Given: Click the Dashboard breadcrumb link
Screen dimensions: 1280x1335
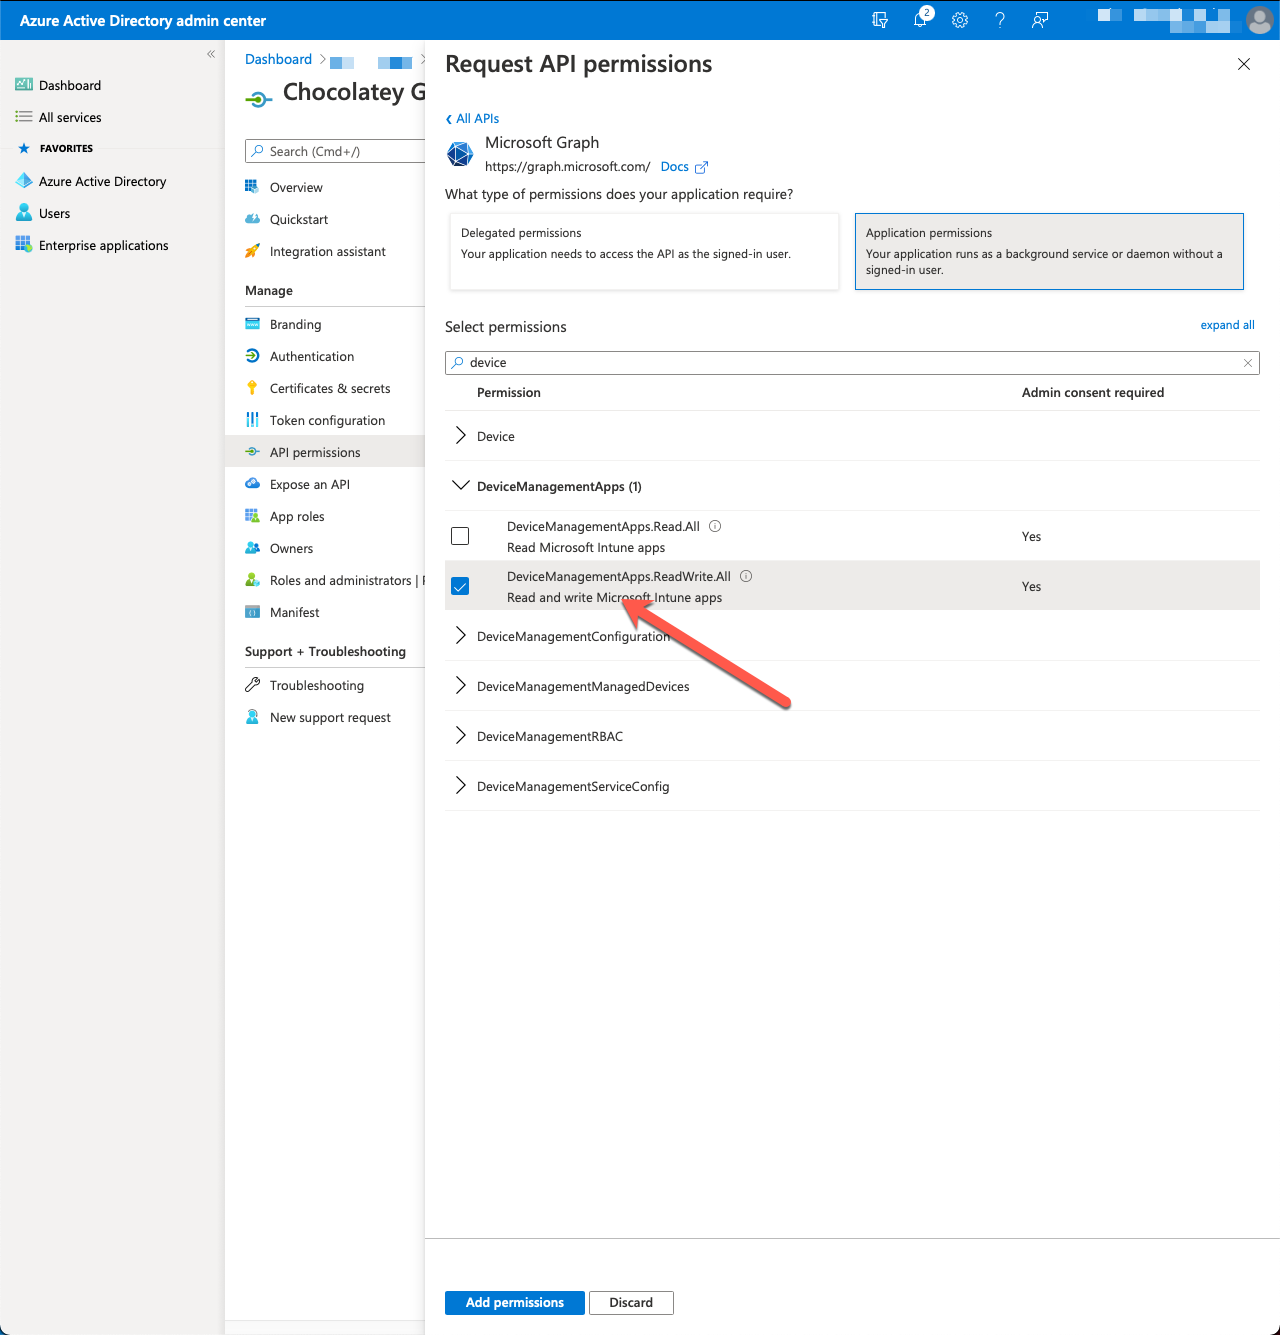Looking at the screenshot, I should coord(278,59).
